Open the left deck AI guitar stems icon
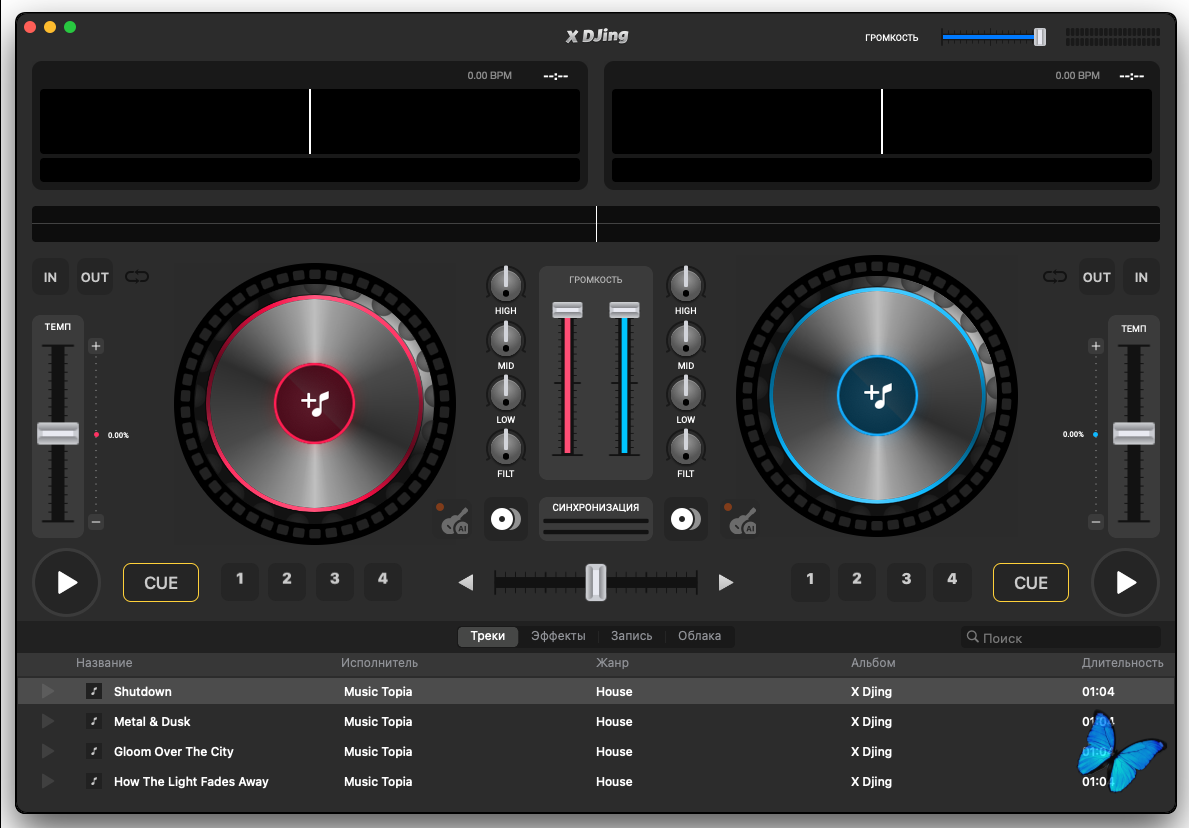 pyautogui.click(x=454, y=519)
